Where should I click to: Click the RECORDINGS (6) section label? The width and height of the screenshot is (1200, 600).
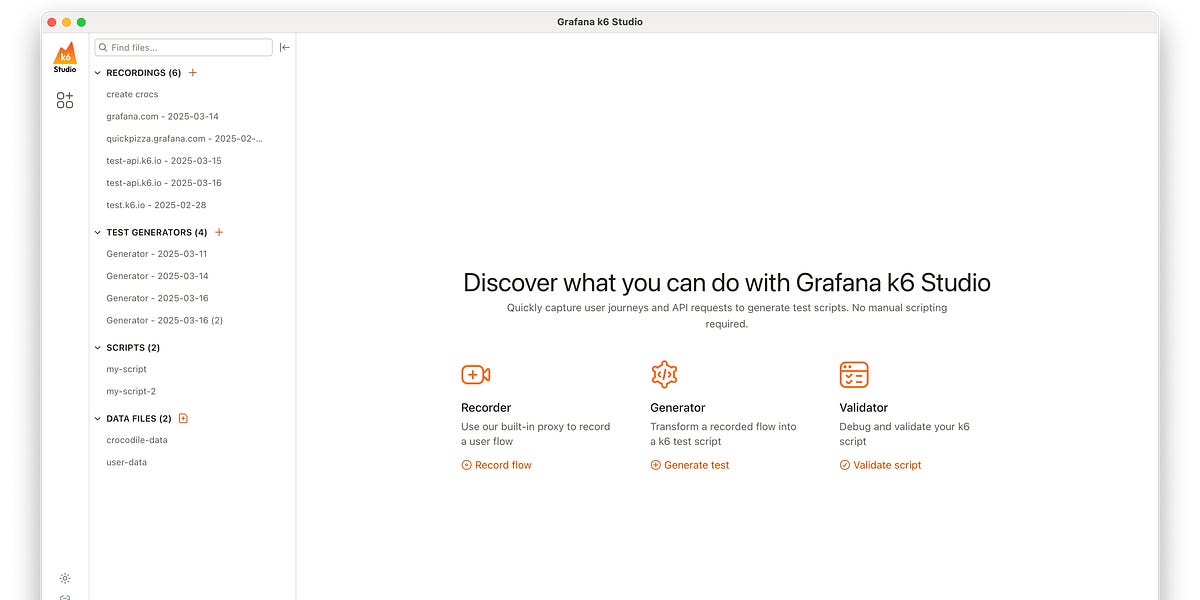pyautogui.click(x=144, y=73)
